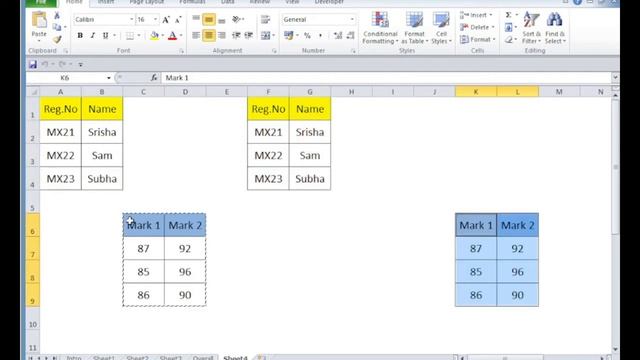
Task: Redo action in Quick Access Toolbar
Action: [62, 64]
